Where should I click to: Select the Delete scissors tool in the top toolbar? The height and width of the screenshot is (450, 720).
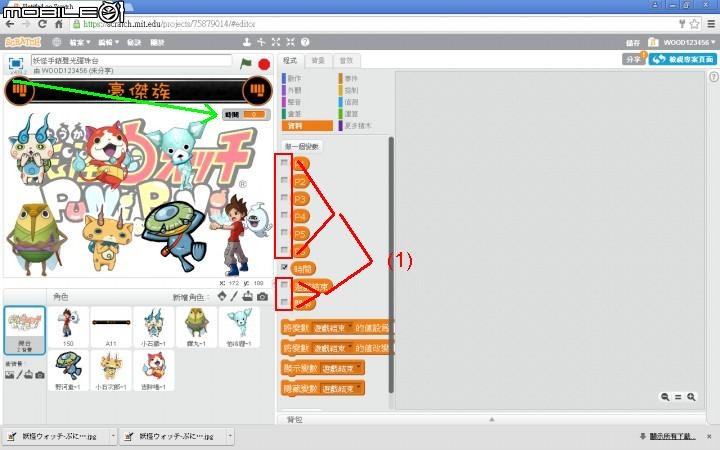point(261,42)
